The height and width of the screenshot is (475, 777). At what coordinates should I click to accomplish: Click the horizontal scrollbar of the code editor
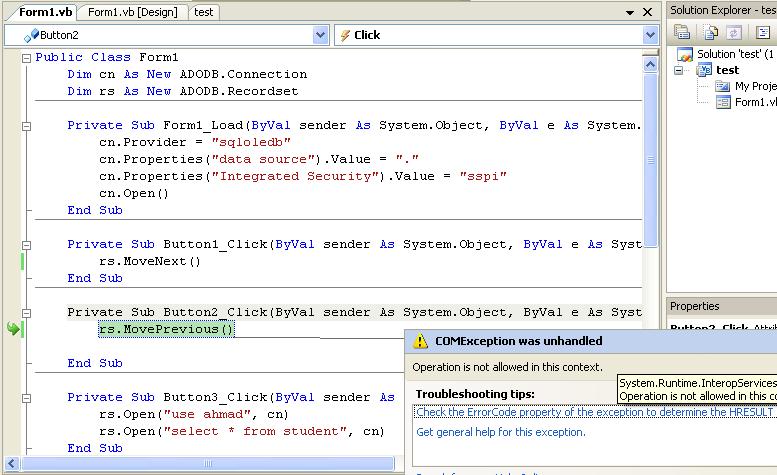[x=208, y=463]
